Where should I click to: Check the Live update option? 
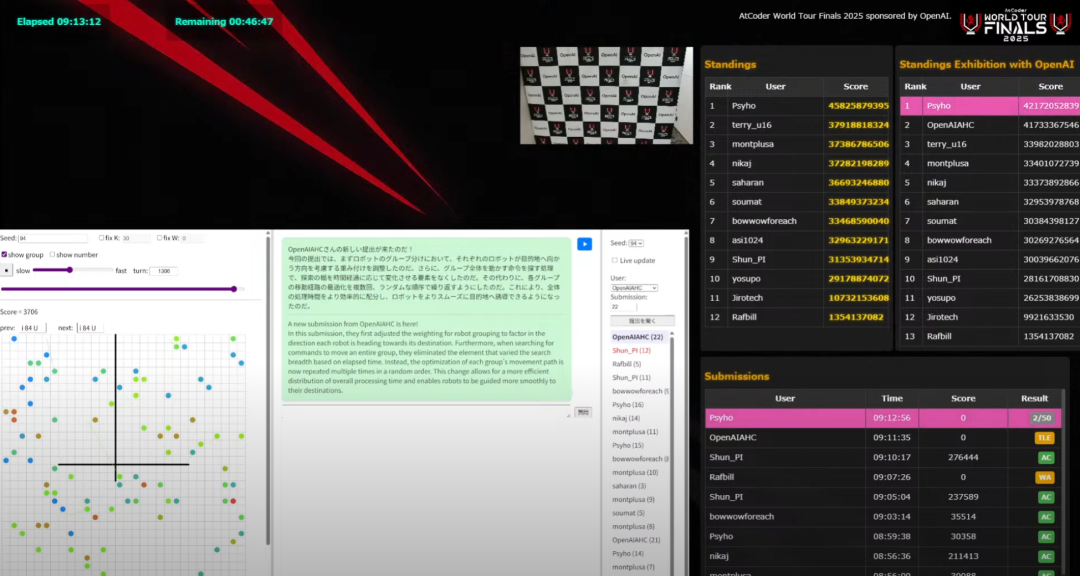614,260
